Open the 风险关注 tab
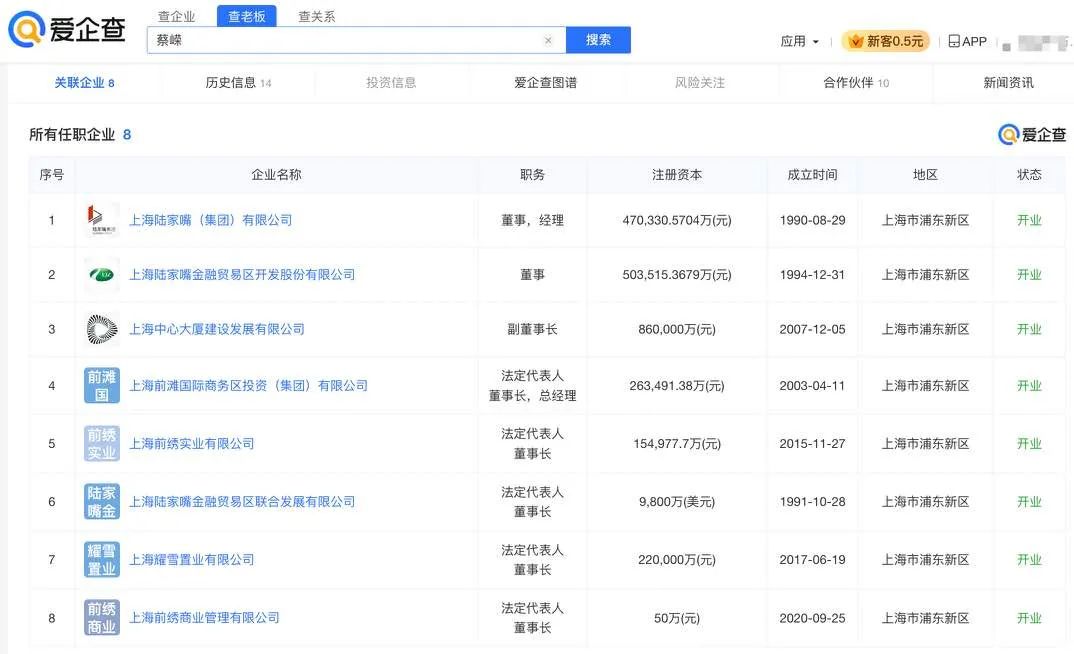Image resolution: width=1074 pixels, height=654 pixels. click(700, 83)
